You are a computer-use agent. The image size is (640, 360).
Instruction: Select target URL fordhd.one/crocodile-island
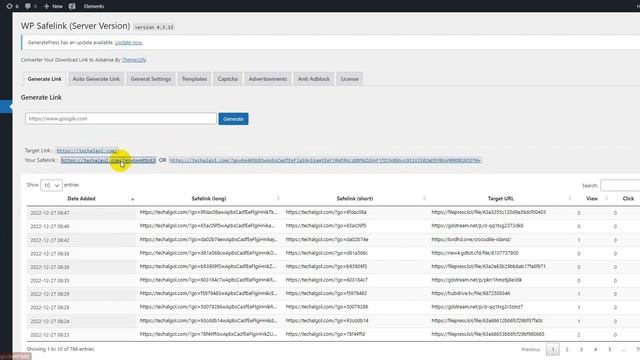pyautogui.click(x=471, y=240)
